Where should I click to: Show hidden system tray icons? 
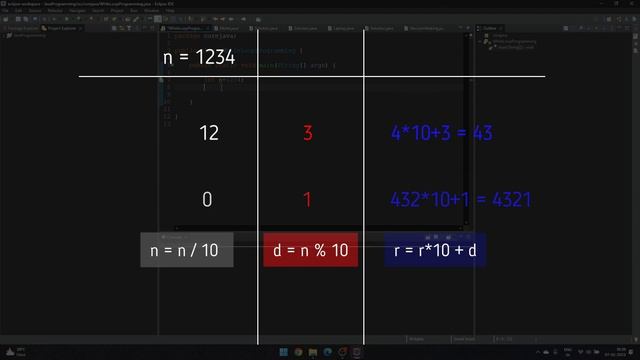538,352
